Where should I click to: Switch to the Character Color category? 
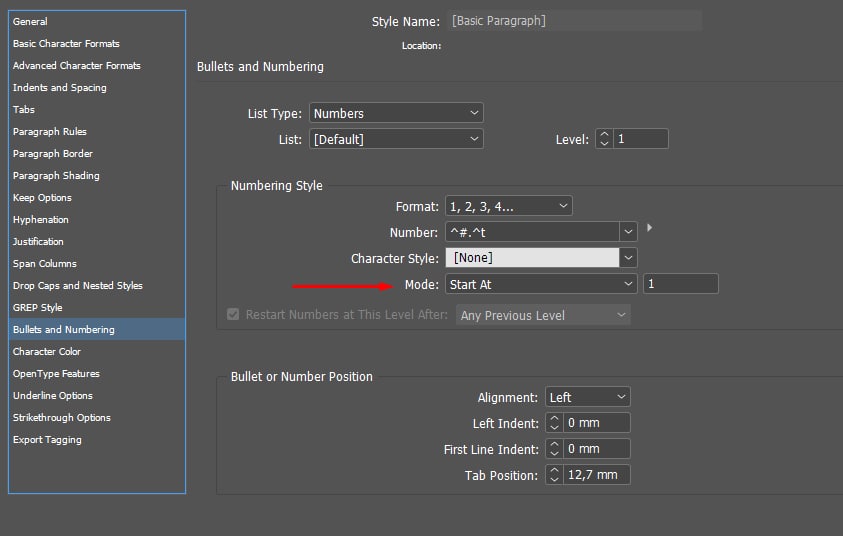47,352
